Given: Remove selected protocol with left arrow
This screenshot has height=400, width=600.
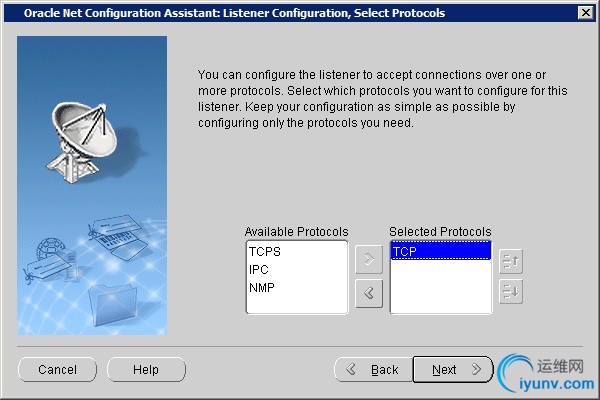Looking at the screenshot, I should point(368,294).
